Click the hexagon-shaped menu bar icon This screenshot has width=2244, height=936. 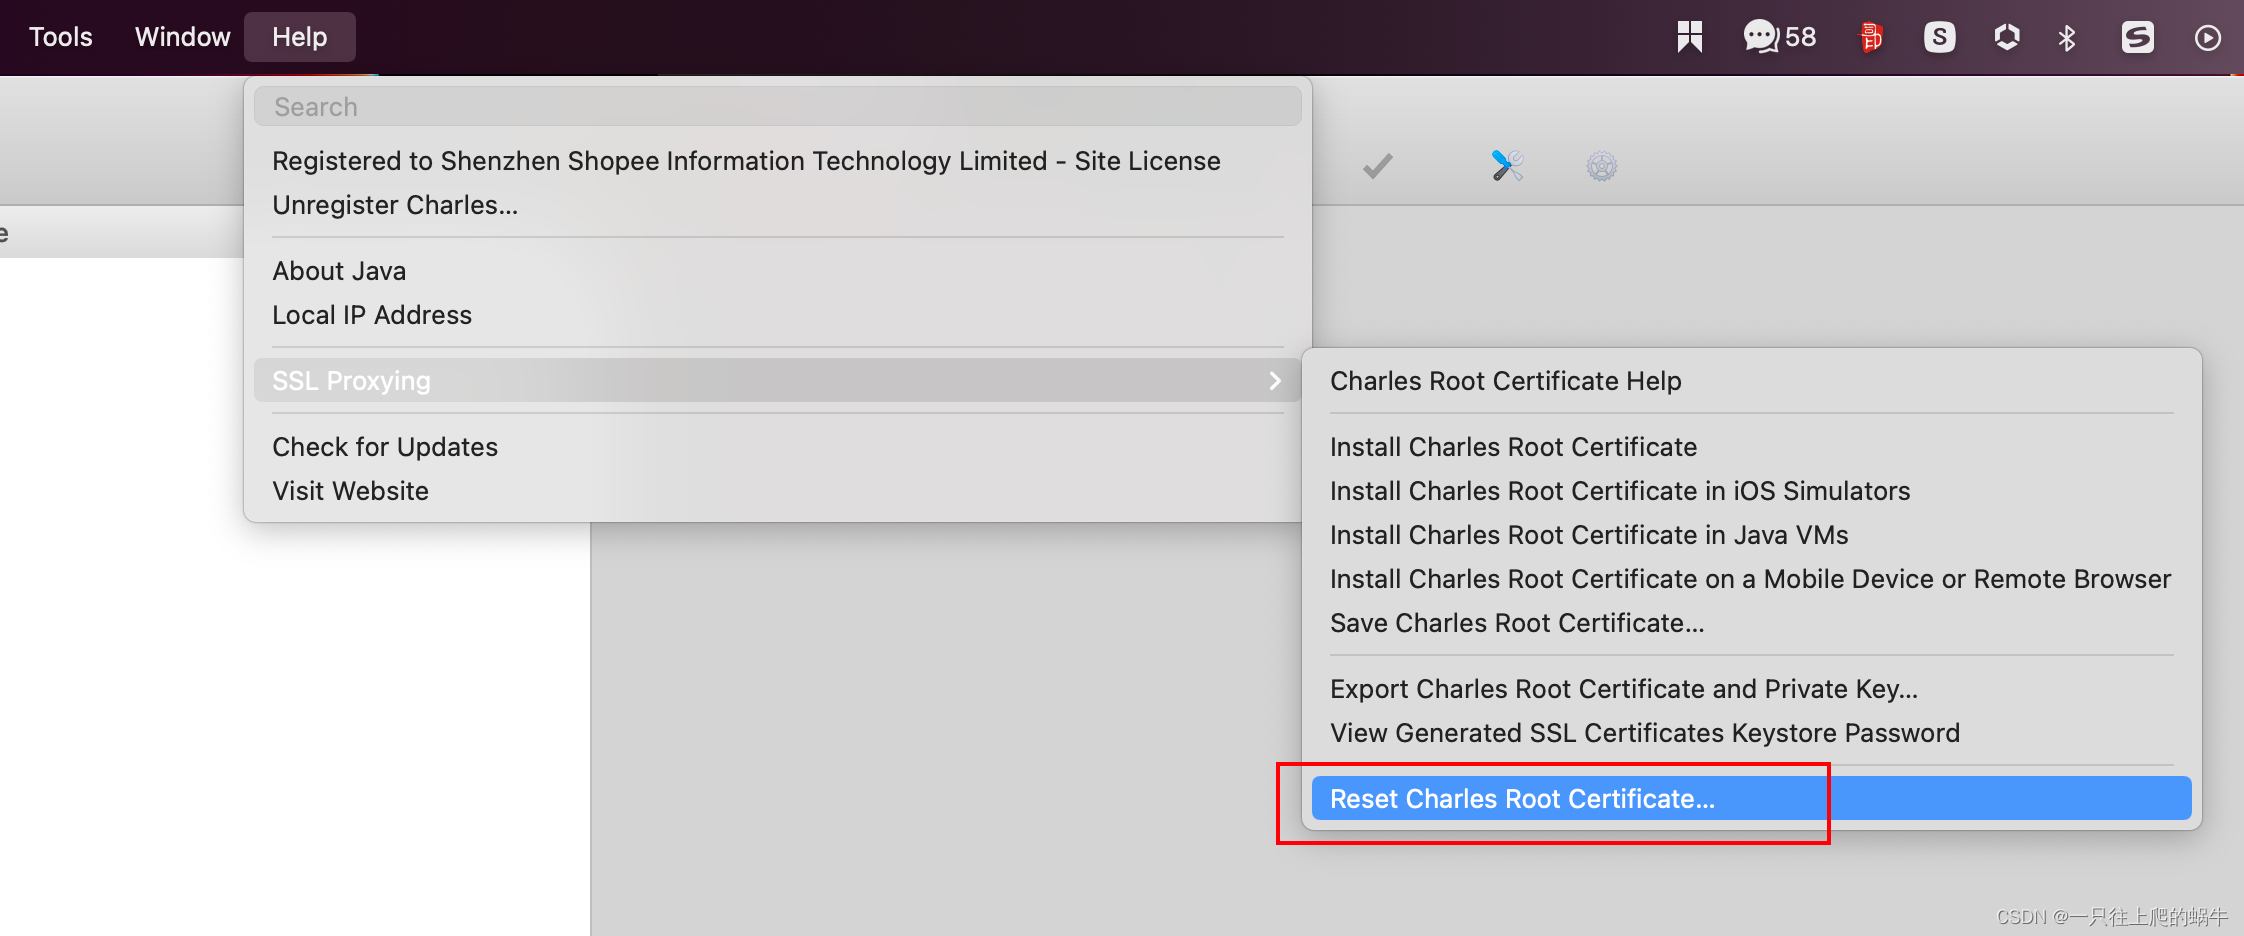[2007, 37]
